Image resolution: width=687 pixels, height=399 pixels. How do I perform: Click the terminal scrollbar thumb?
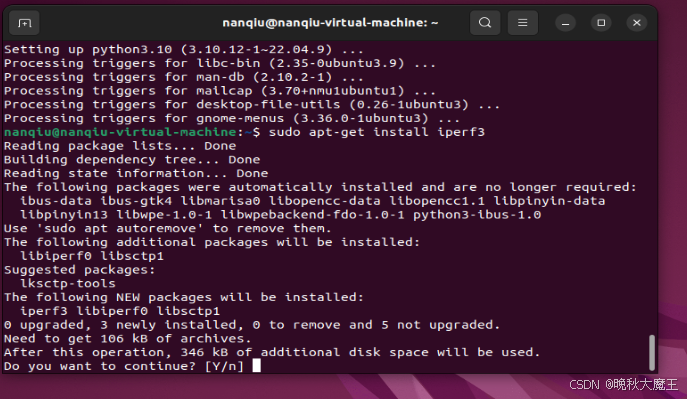pos(652,353)
